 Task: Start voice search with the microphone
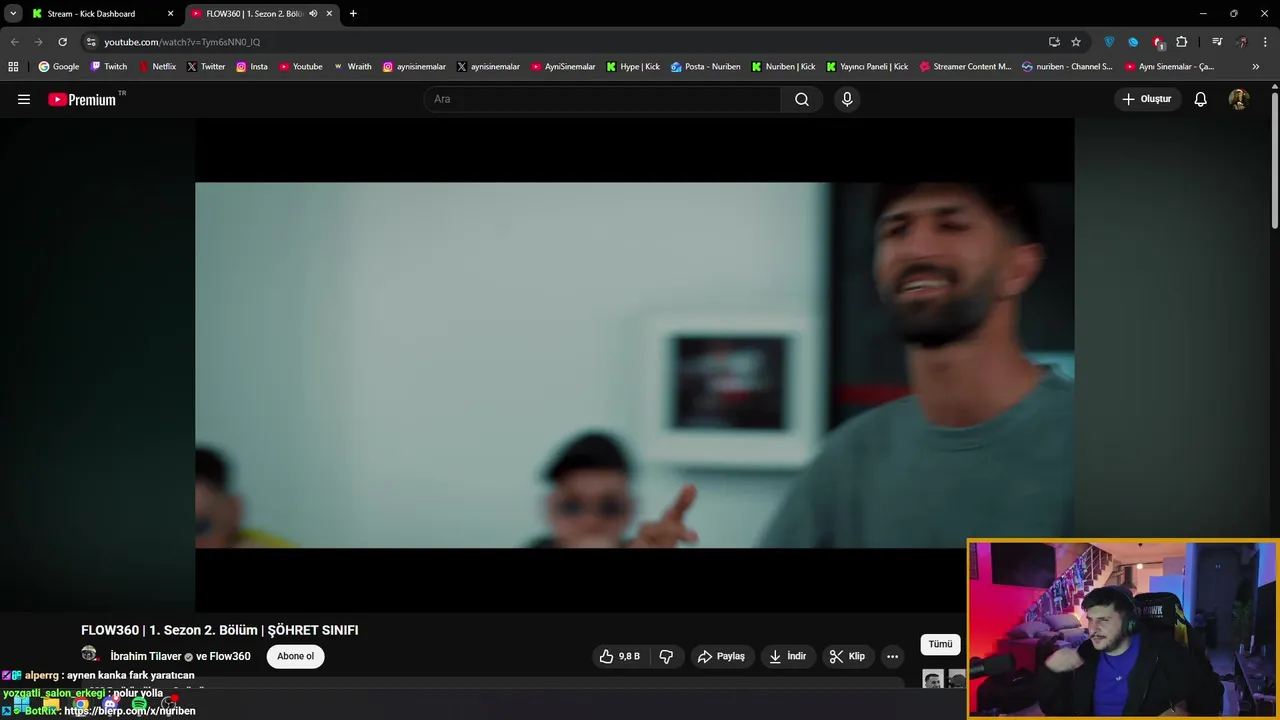(847, 99)
